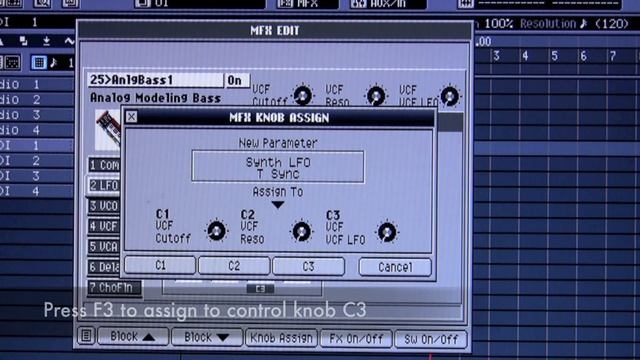
Task: Select the highlighted grid view icon
Action: point(39,62)
